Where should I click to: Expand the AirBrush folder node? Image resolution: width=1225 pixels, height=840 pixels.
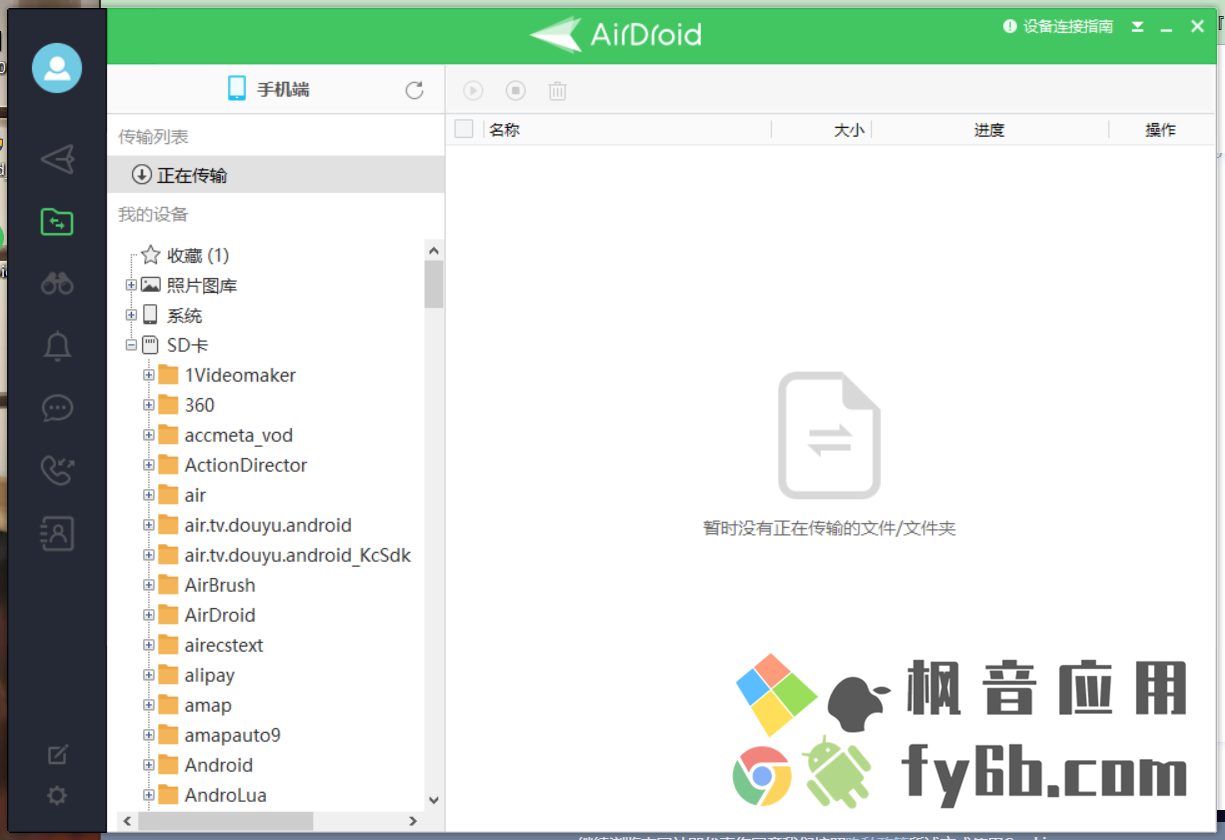(149, 586)
